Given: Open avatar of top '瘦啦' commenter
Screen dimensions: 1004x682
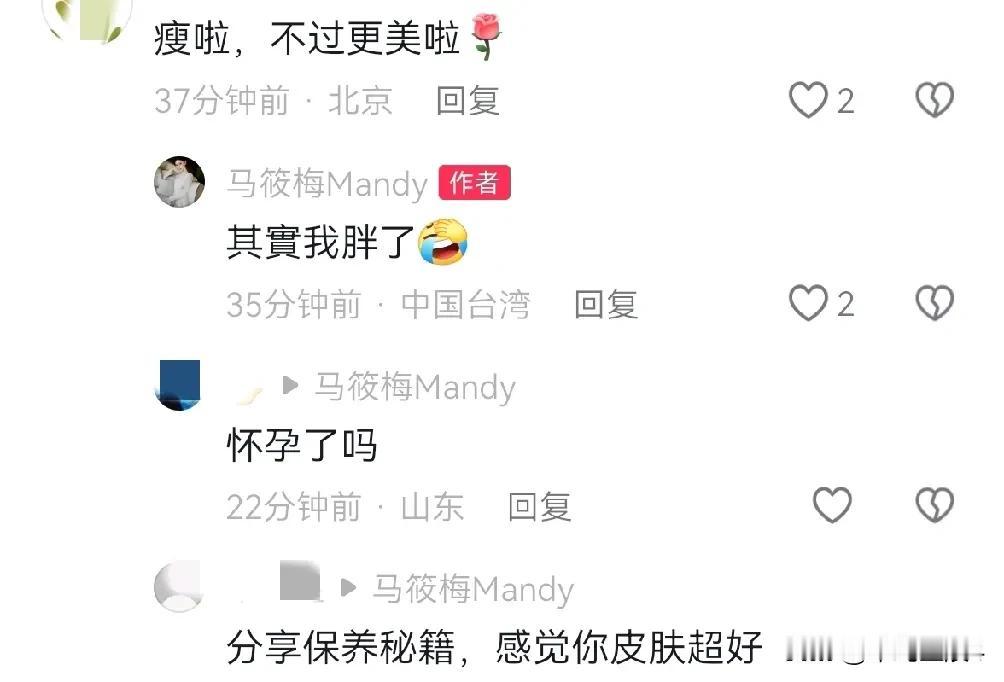Looking at the screenshot, I should (86, 18).
